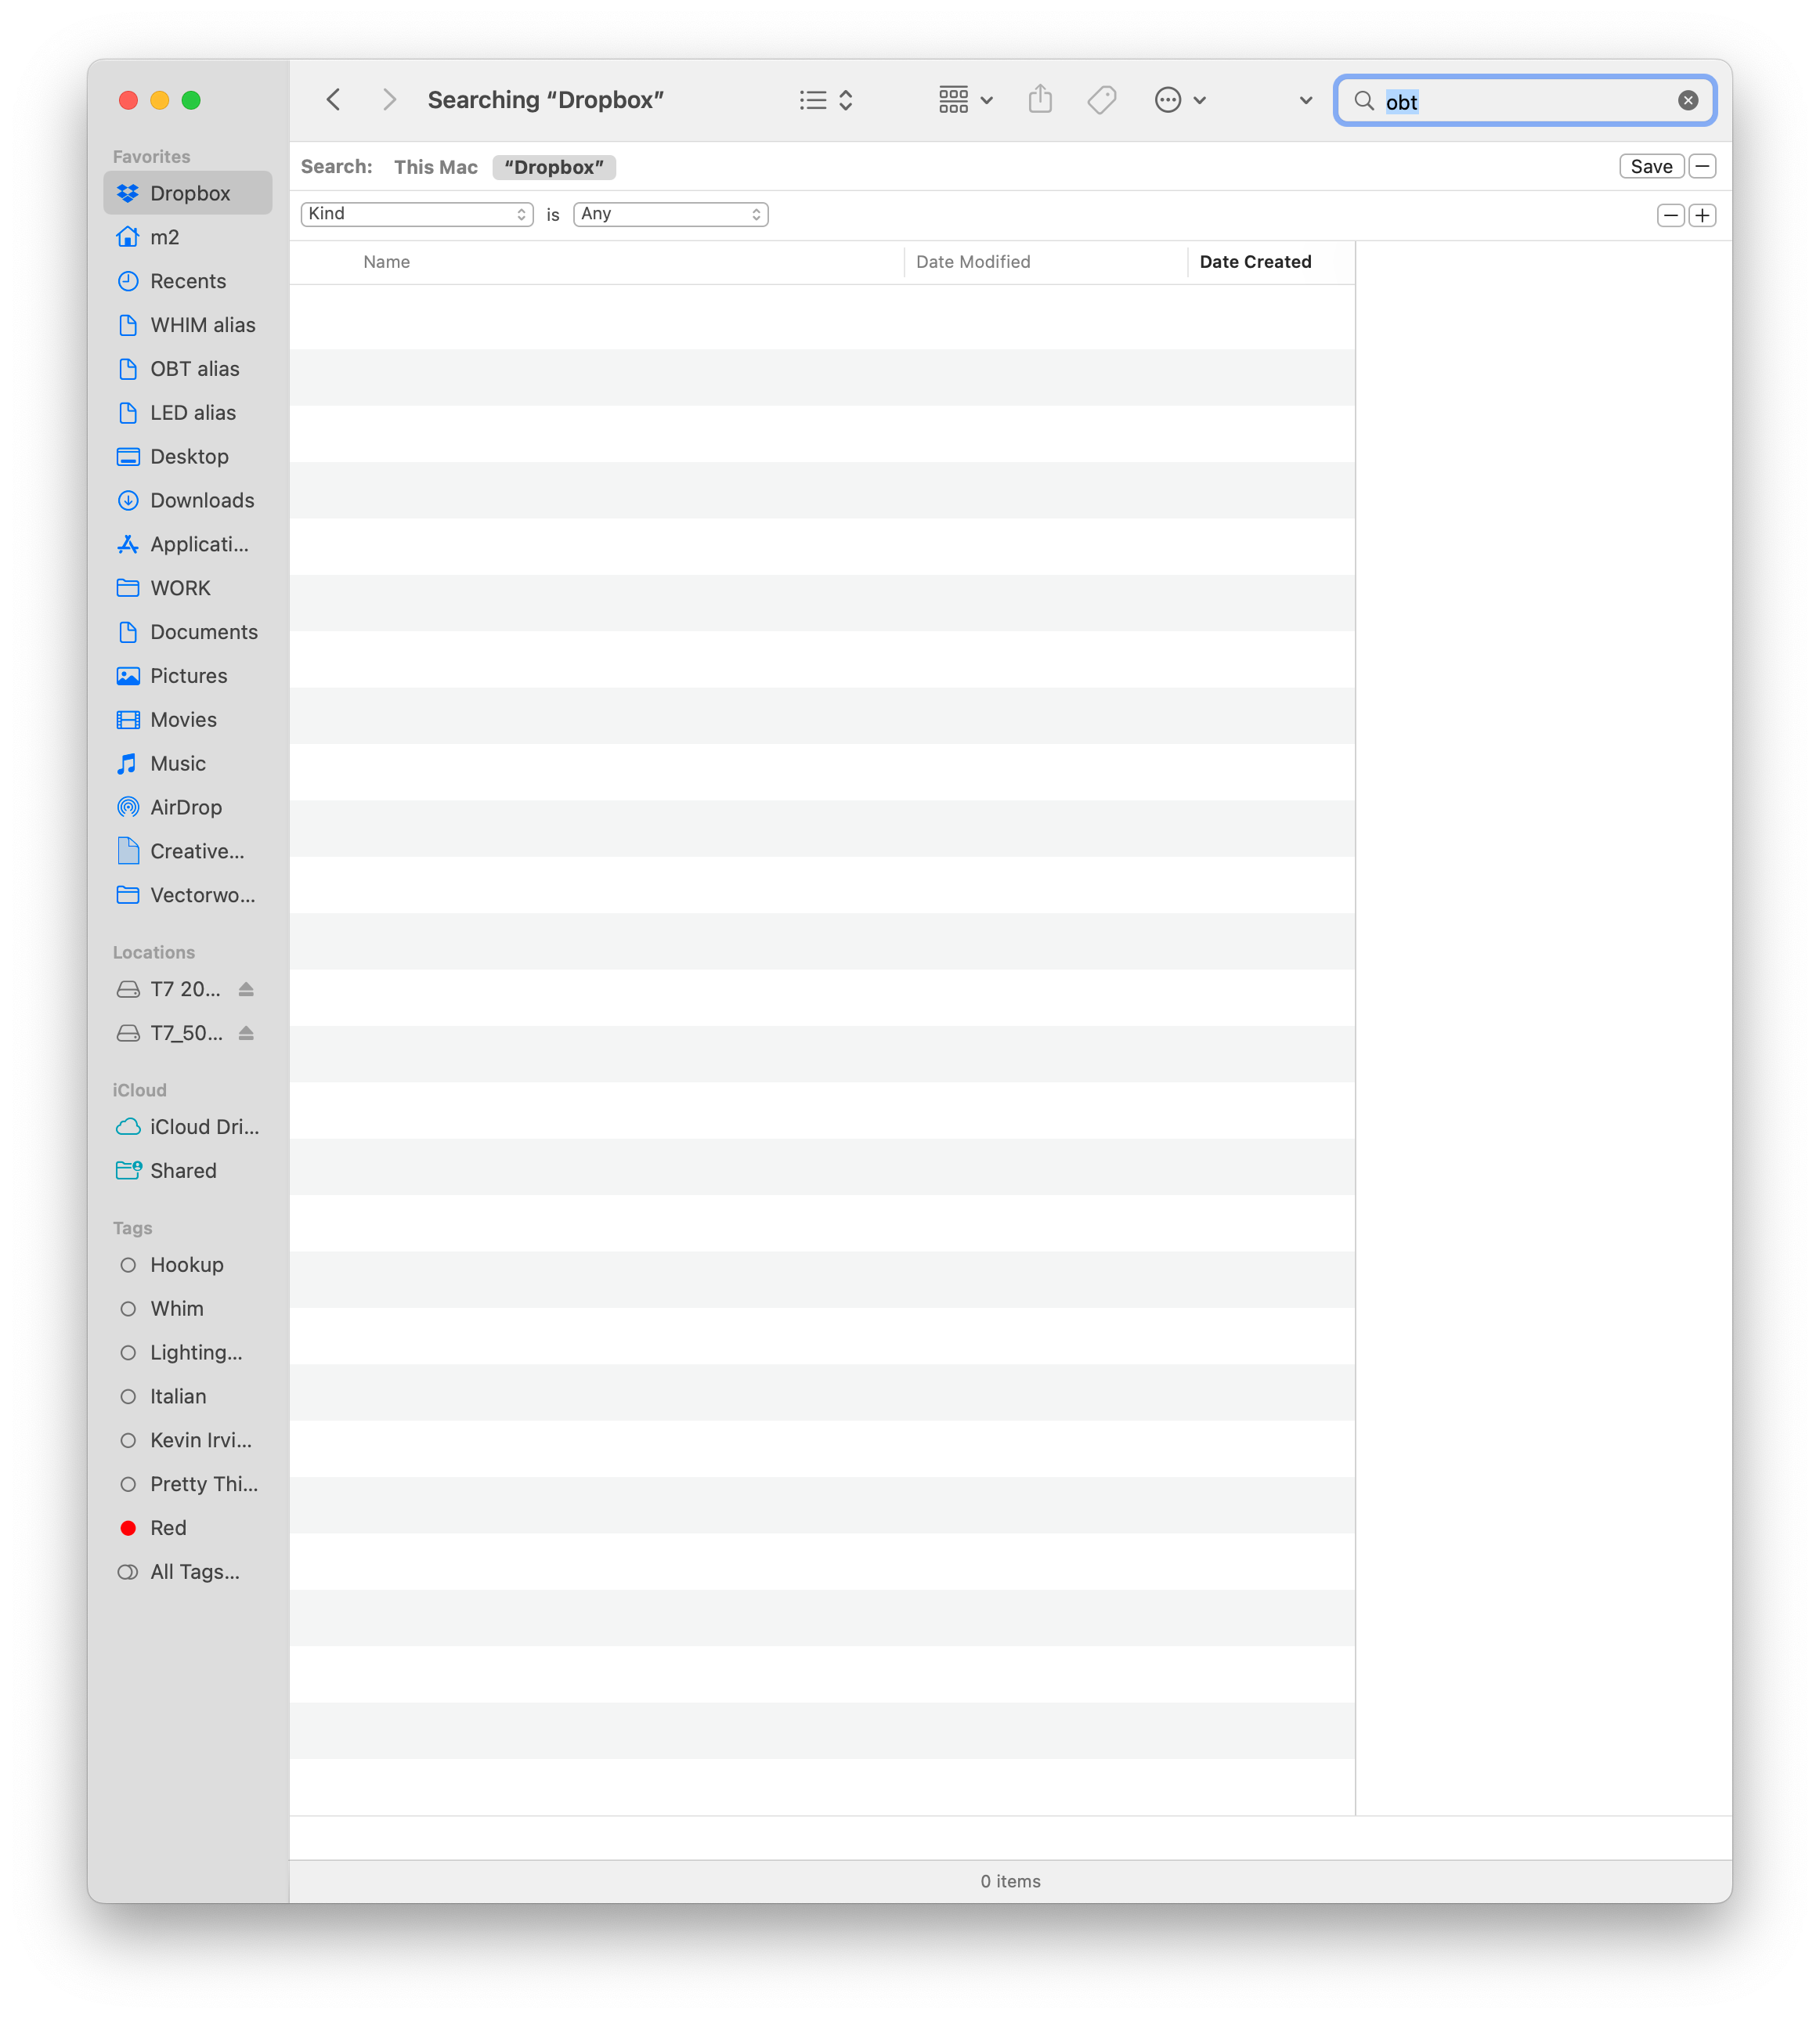This screenshot has width=1820, height=2019.
Task: Open LED alias in sidebar
Action: [188, 413]
